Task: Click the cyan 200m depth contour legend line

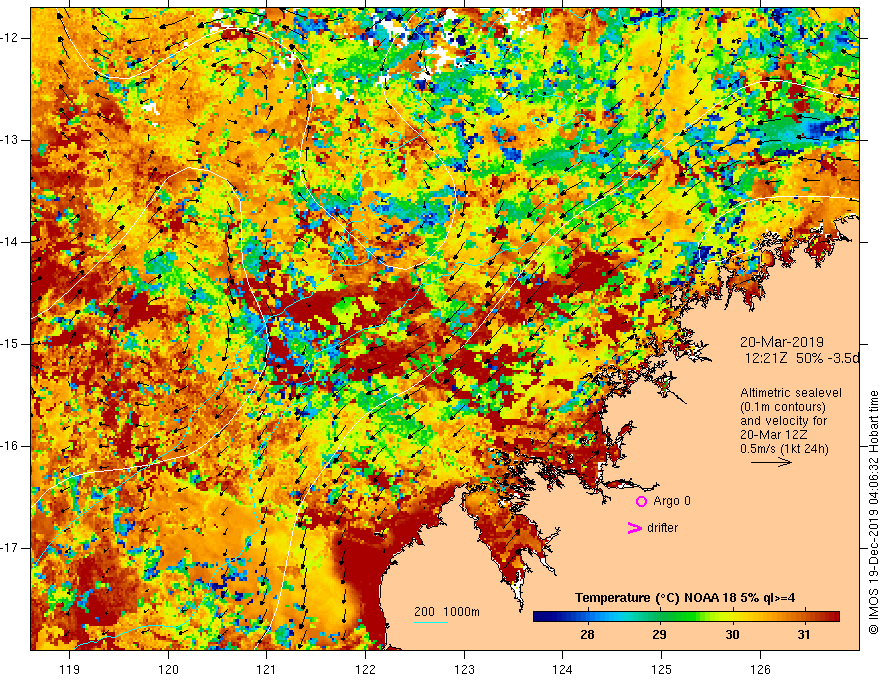Action: 430,622
